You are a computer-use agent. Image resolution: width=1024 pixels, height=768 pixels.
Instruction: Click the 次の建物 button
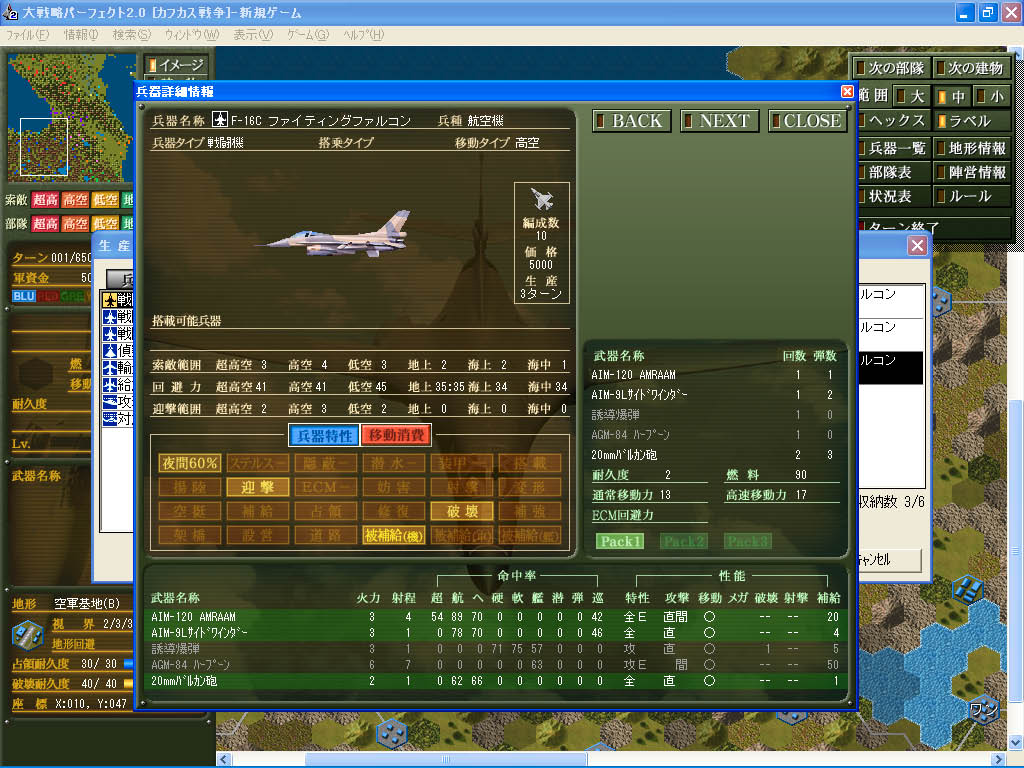pyautogui.click(x=971, y=68)
